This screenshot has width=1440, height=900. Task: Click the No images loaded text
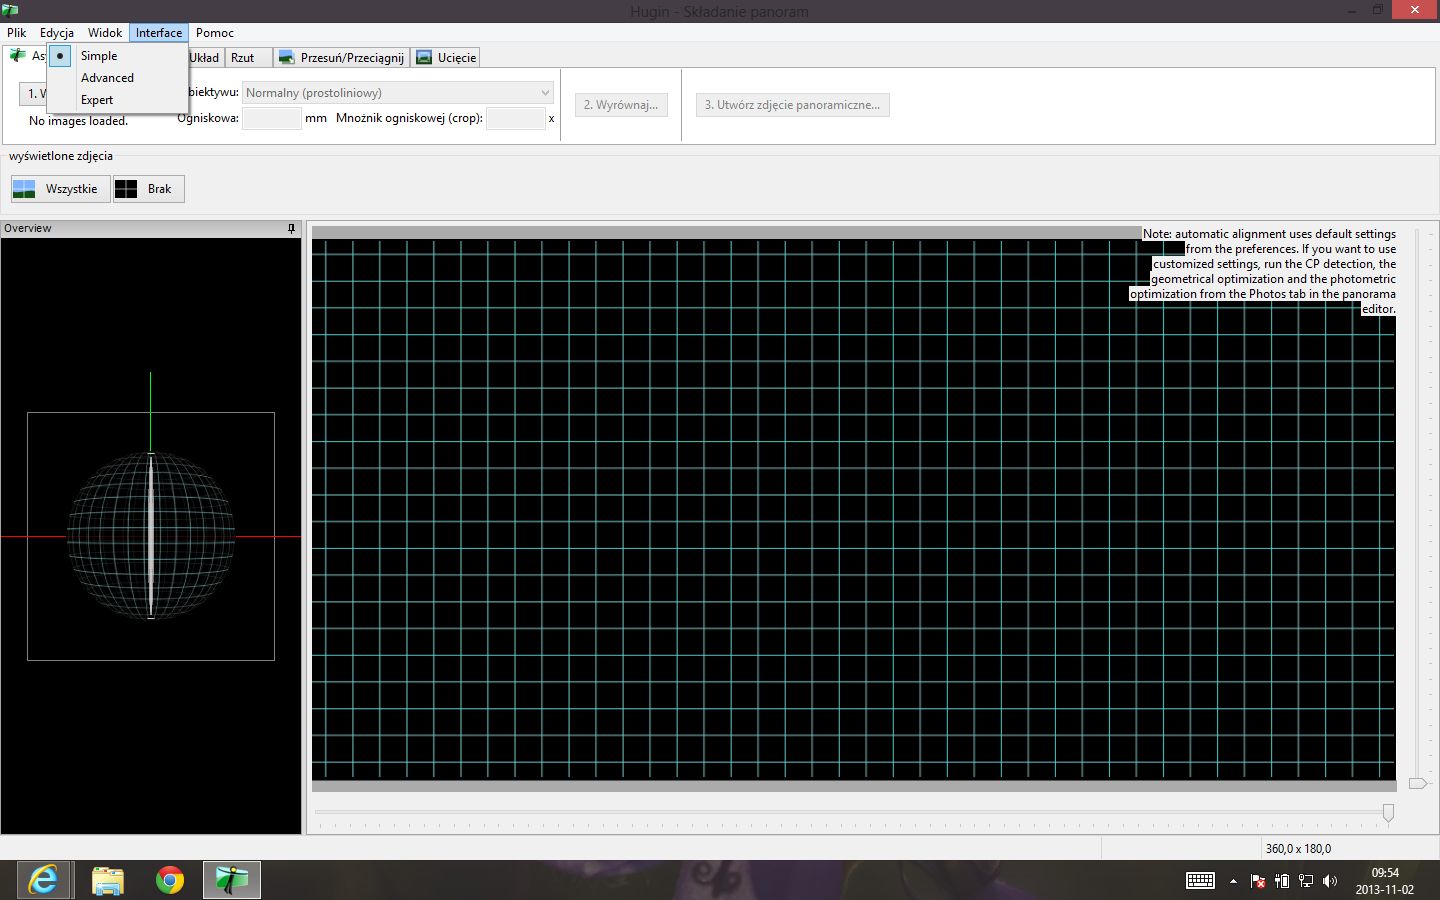(x=79, y=121)
